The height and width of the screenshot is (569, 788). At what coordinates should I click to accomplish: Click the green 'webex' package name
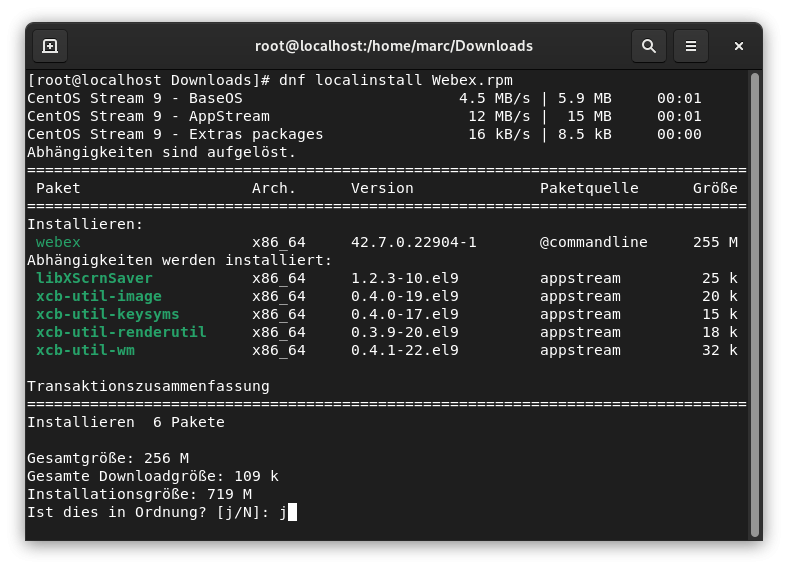[58, 242]
